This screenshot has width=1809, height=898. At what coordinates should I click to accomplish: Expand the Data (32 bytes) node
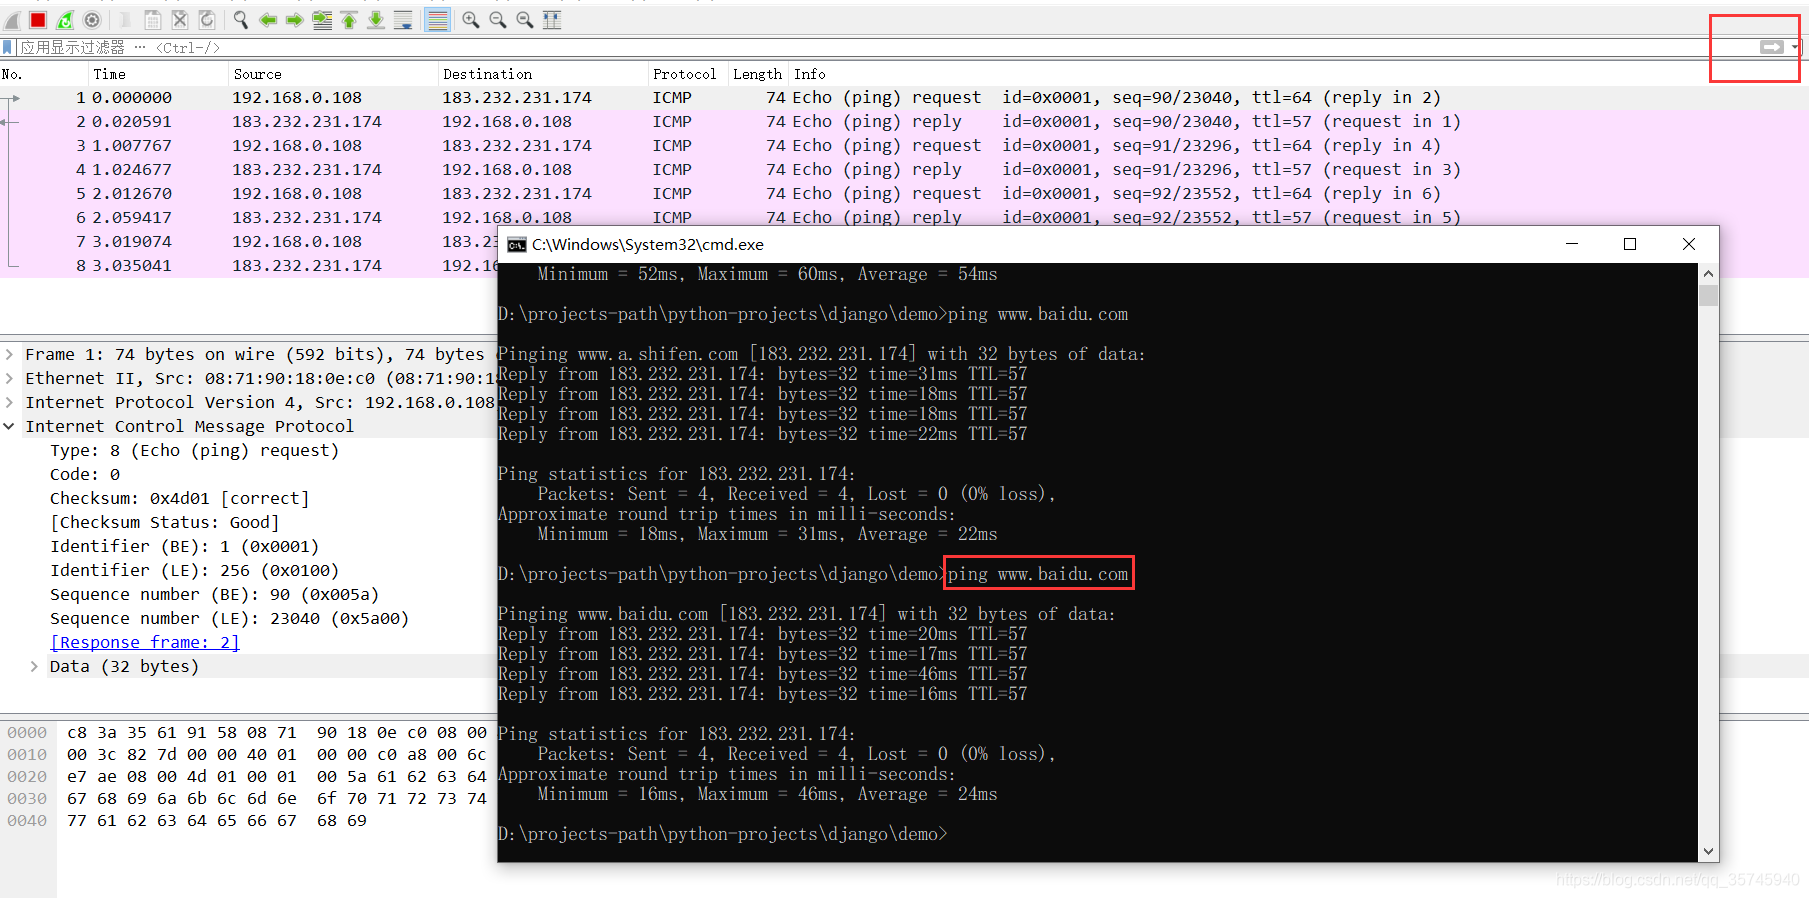(34, 666)
